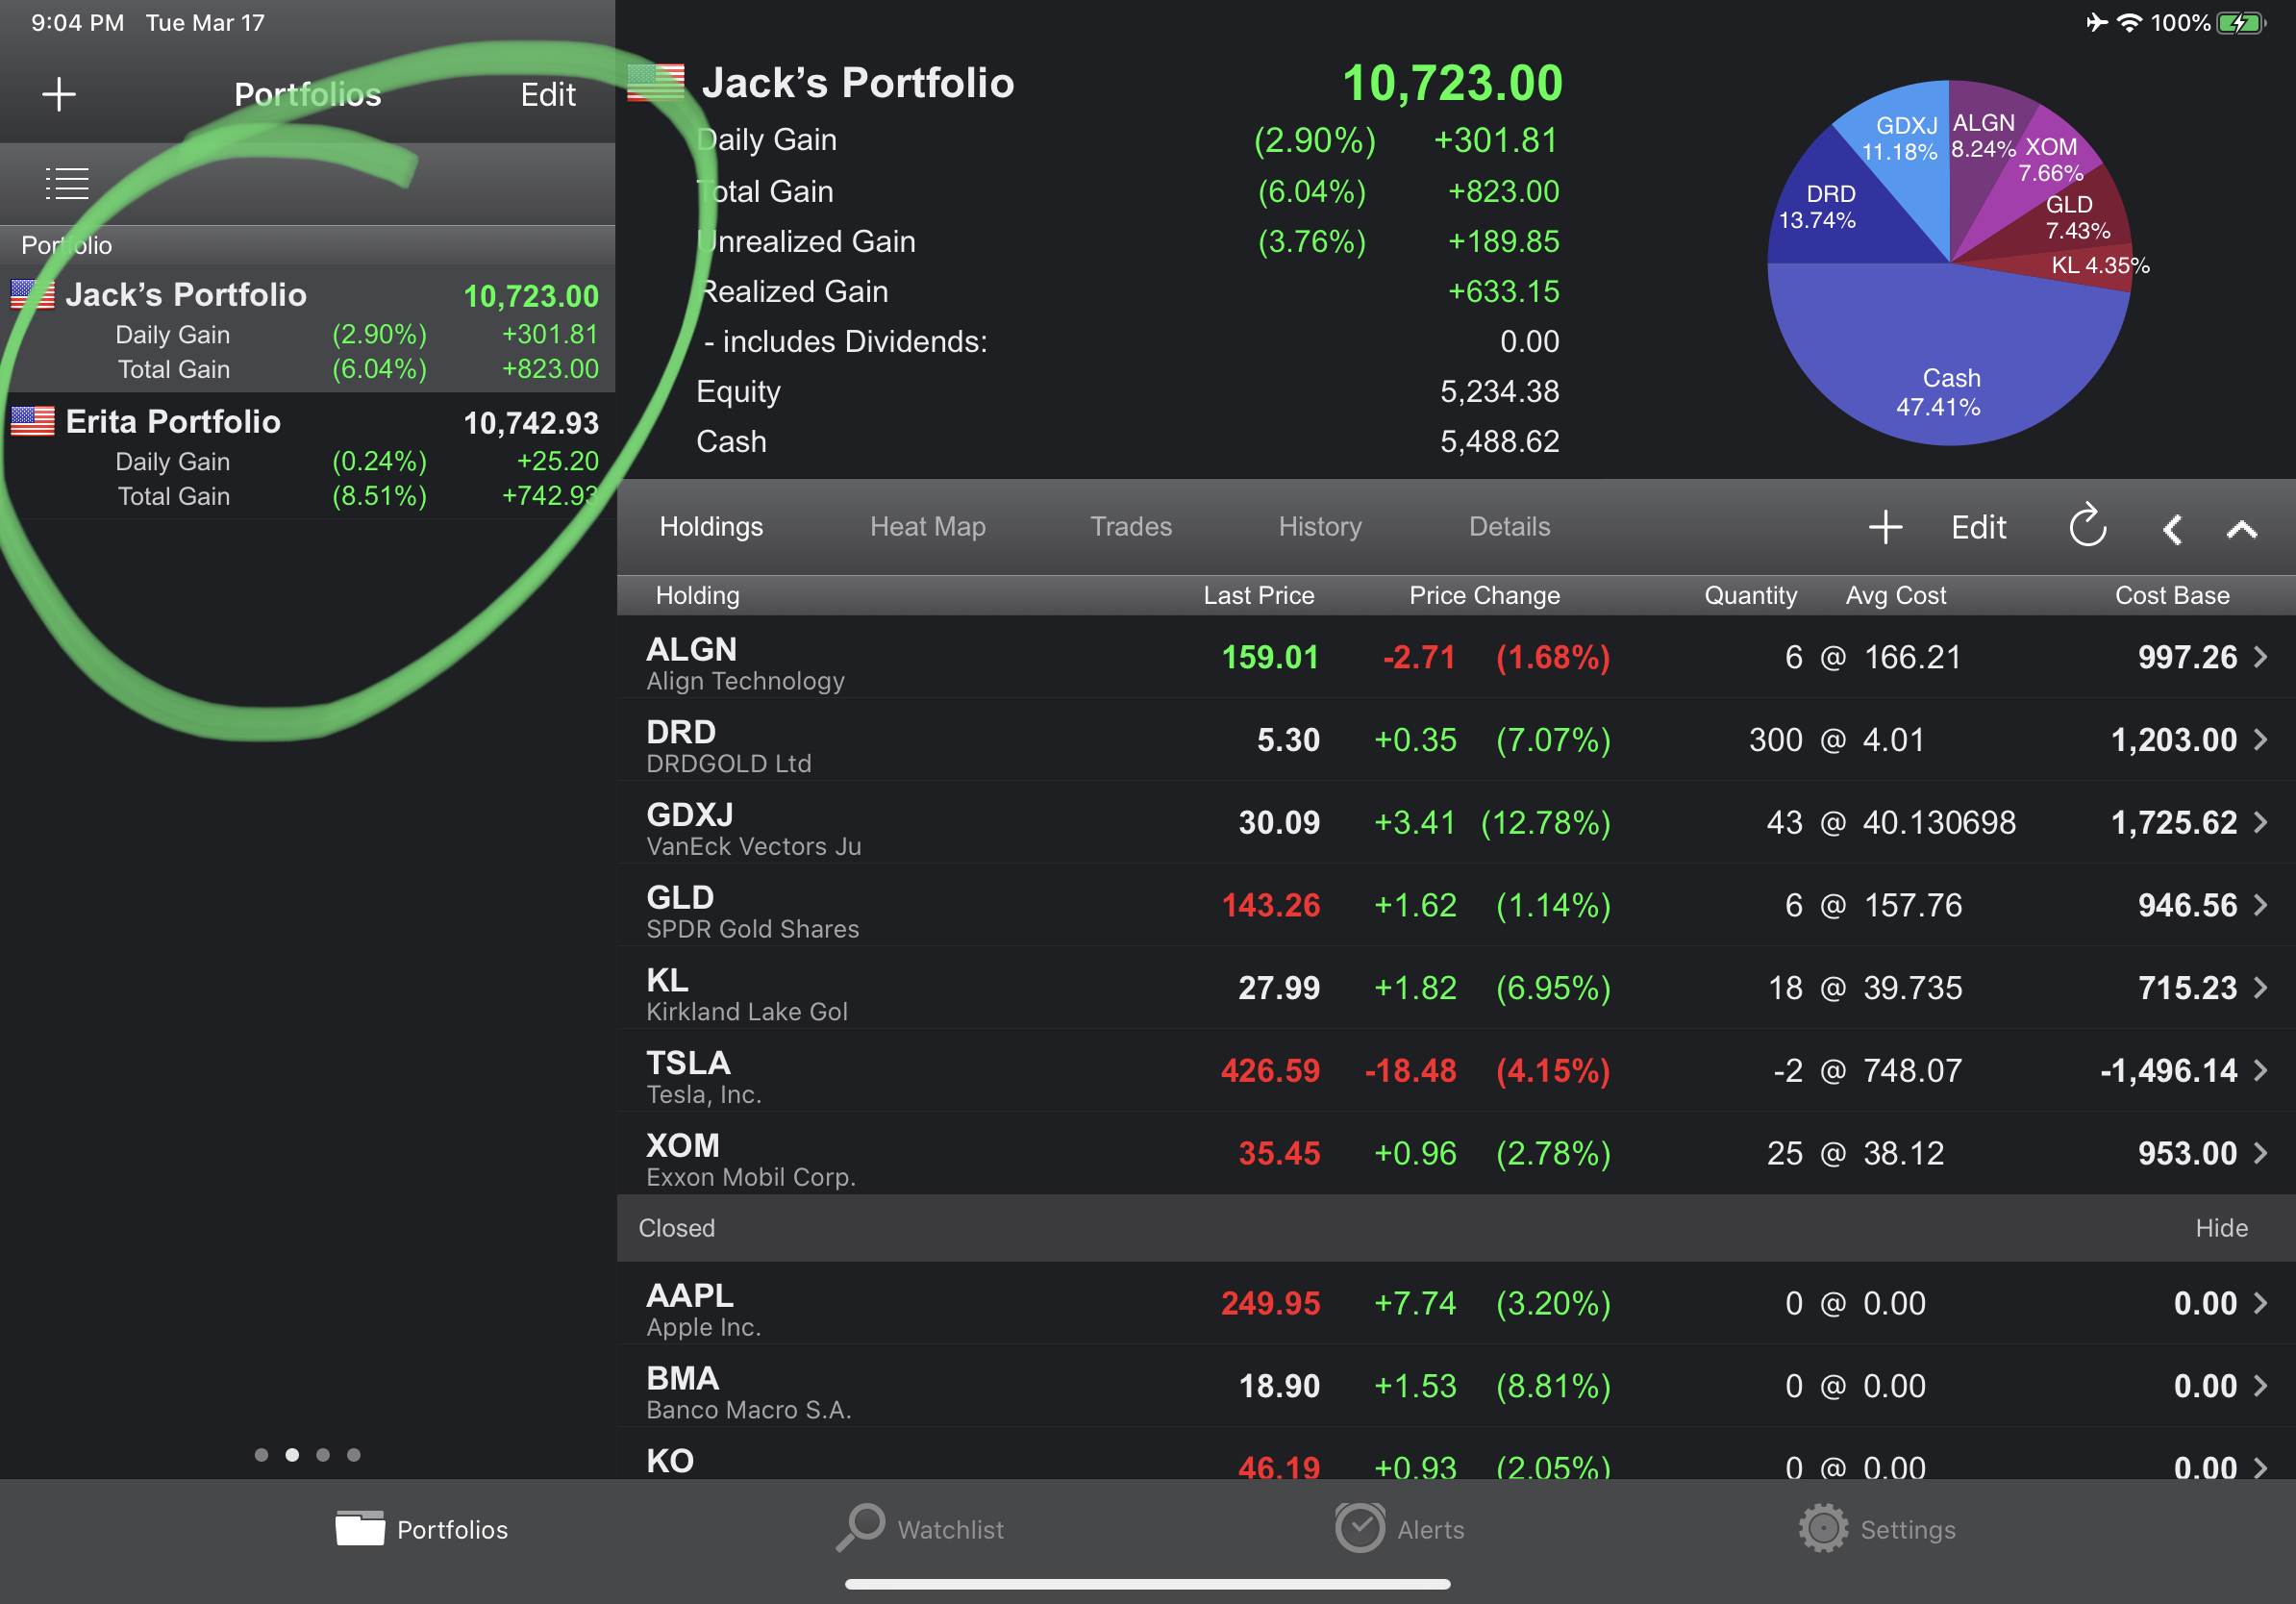Add a new holding with plus icon

[1885, 527]
